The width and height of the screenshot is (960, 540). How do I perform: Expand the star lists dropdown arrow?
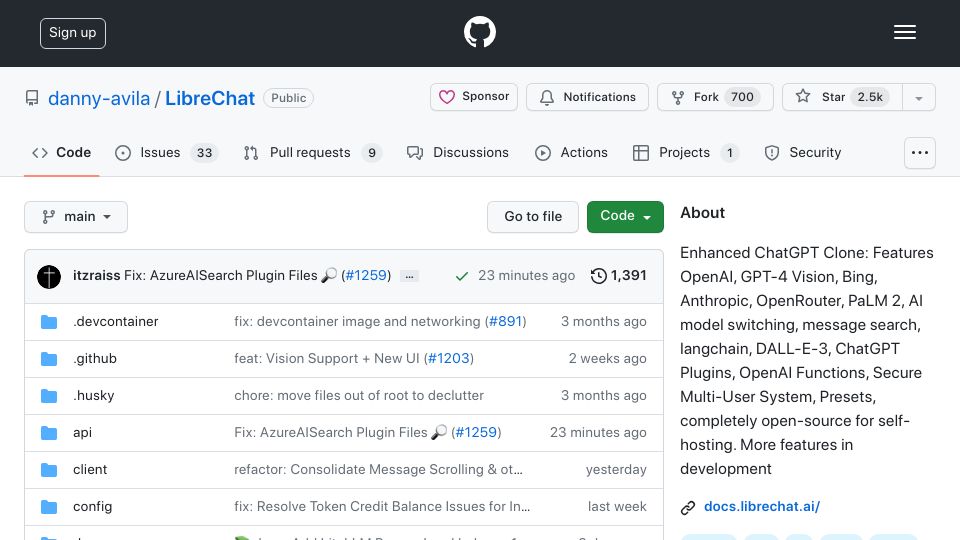coord(918,97)
